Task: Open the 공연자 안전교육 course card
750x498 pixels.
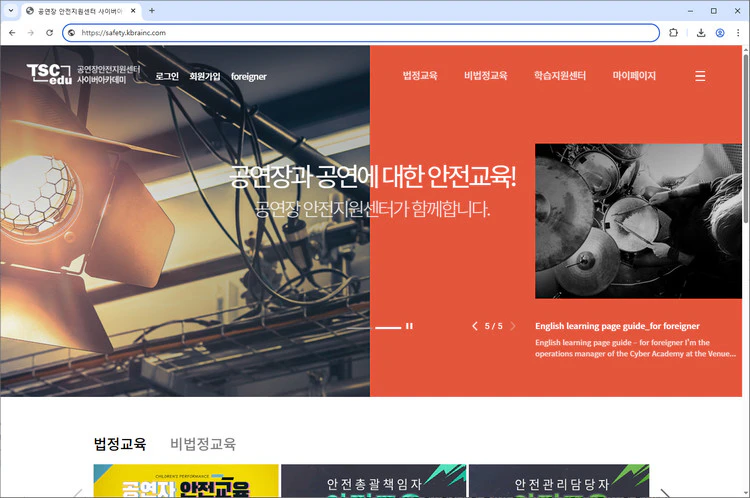Action: pyautogui.click(x=186, y=481)
